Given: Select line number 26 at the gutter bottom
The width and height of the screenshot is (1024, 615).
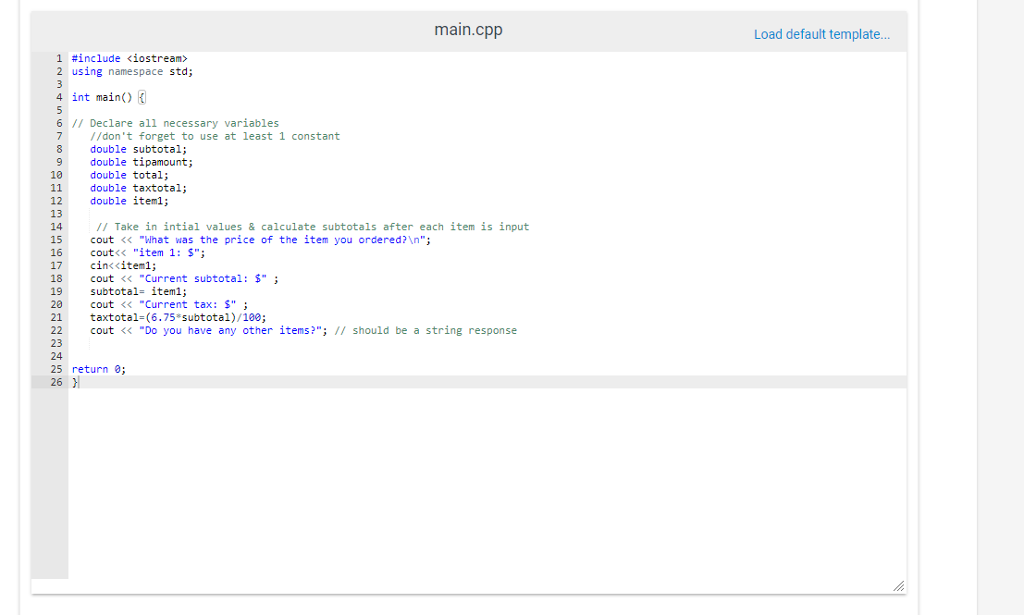Looking at the screenshot, I should 56,381.
